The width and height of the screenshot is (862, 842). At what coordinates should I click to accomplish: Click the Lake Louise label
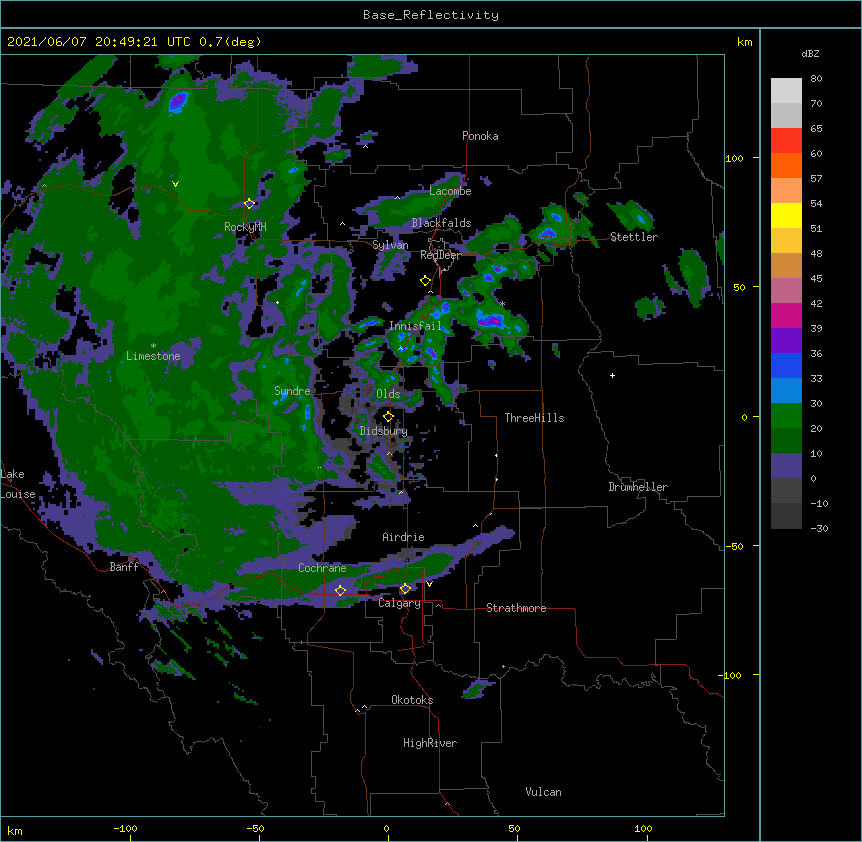click(18, 484)
